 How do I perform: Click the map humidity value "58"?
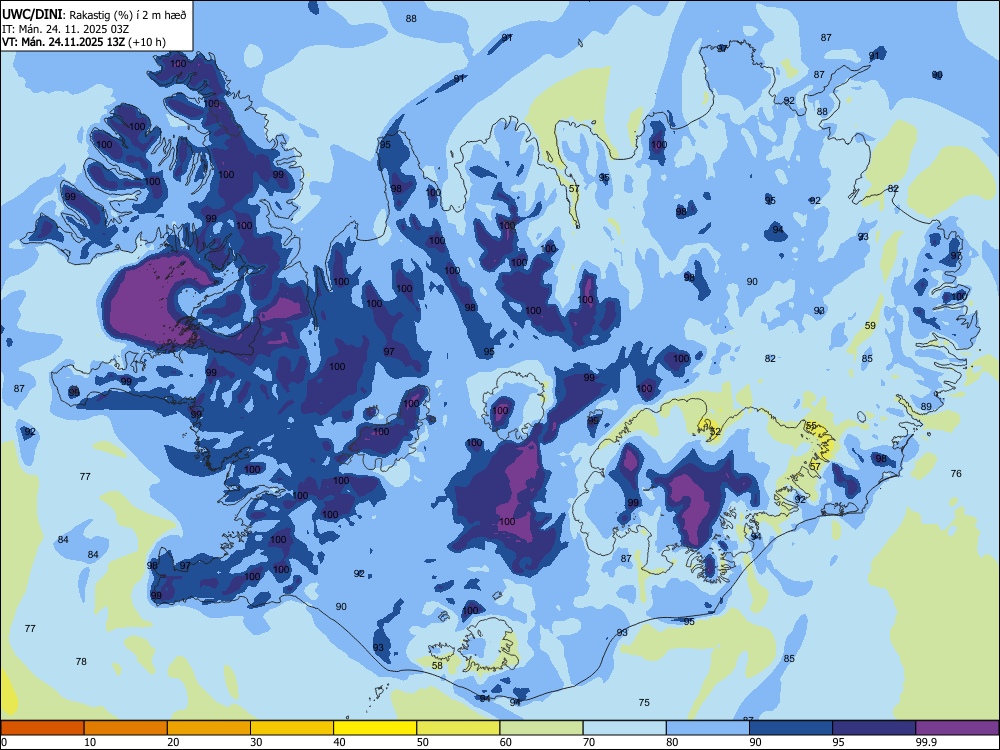tap(437, 665)
